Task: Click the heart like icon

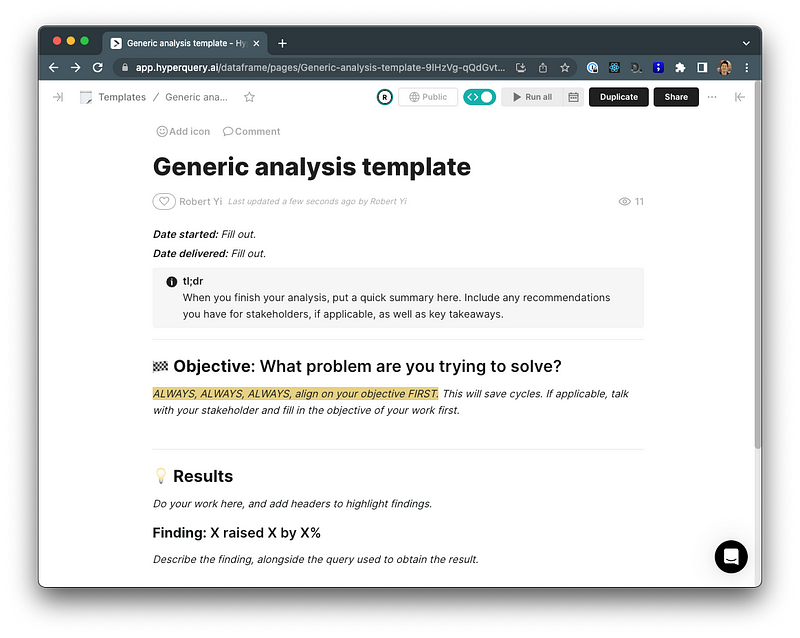Action: pos(164,201)
